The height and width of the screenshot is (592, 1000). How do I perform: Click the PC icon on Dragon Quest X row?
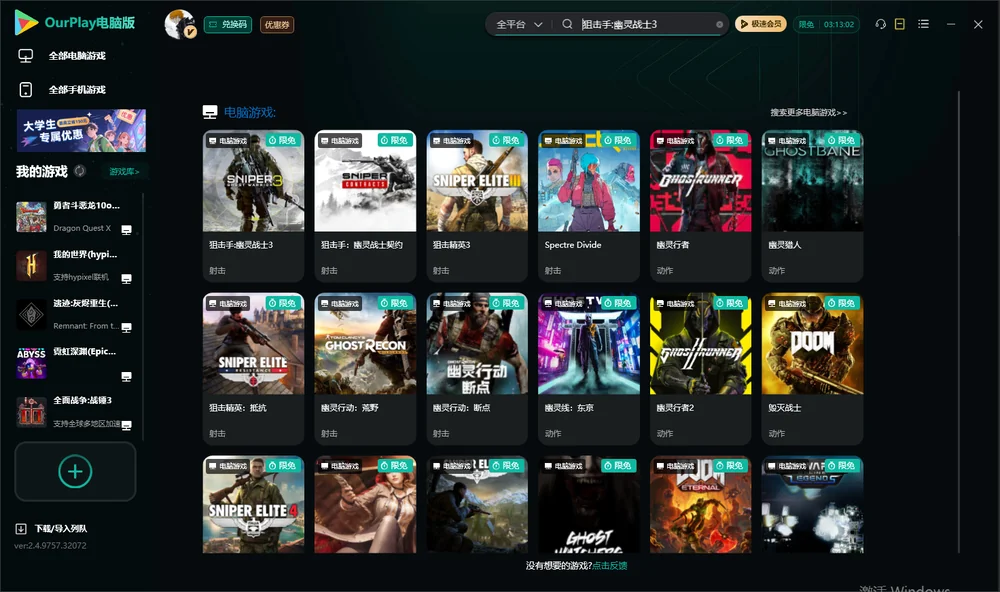pos(126,230)
